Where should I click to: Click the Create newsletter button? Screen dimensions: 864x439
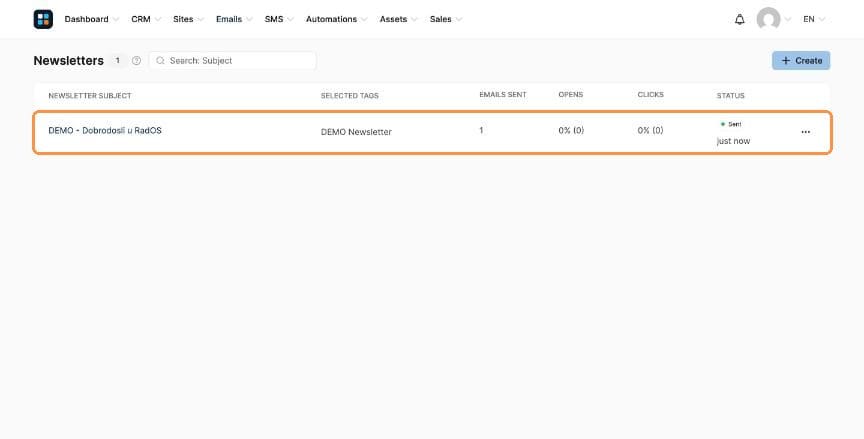pos(801,61)
